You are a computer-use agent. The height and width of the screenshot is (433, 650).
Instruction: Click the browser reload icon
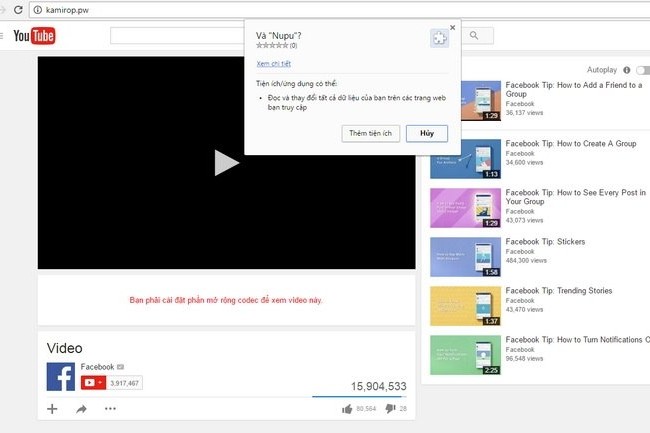pos(18,10)
